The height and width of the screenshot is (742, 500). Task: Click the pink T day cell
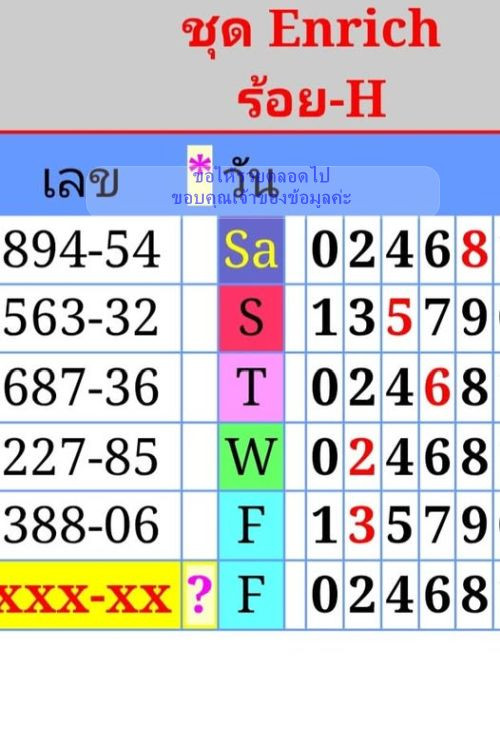pyautogui.click(x=251, y=388)
